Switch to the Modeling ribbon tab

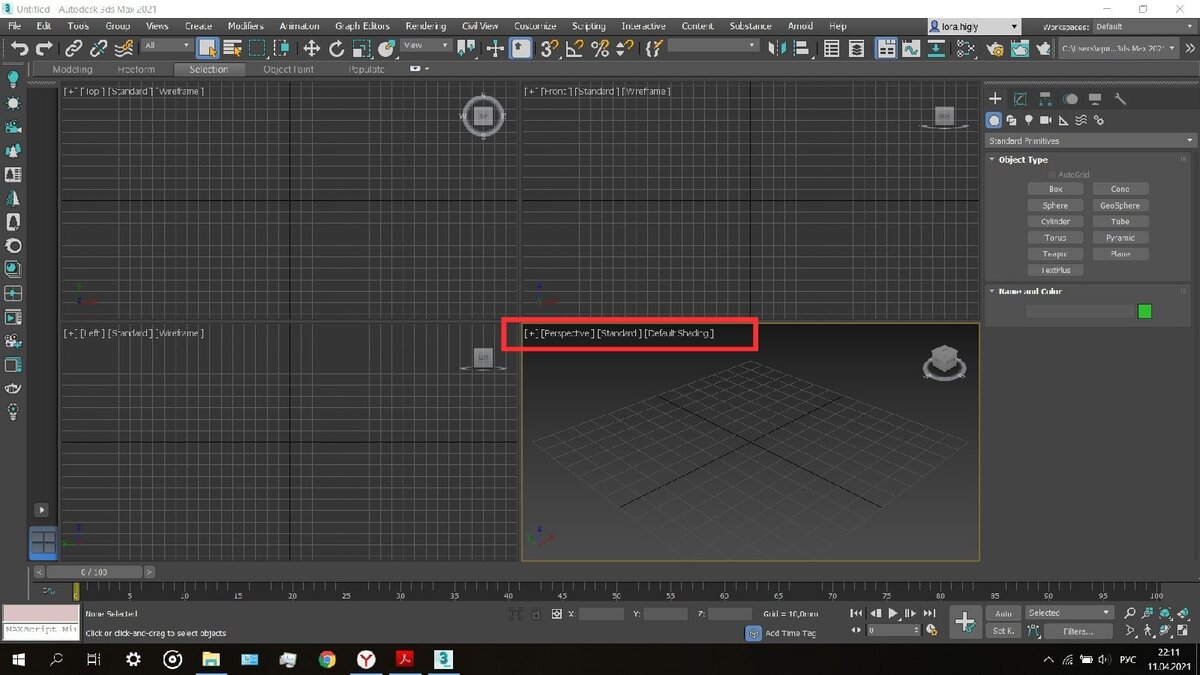click(72, 69)
